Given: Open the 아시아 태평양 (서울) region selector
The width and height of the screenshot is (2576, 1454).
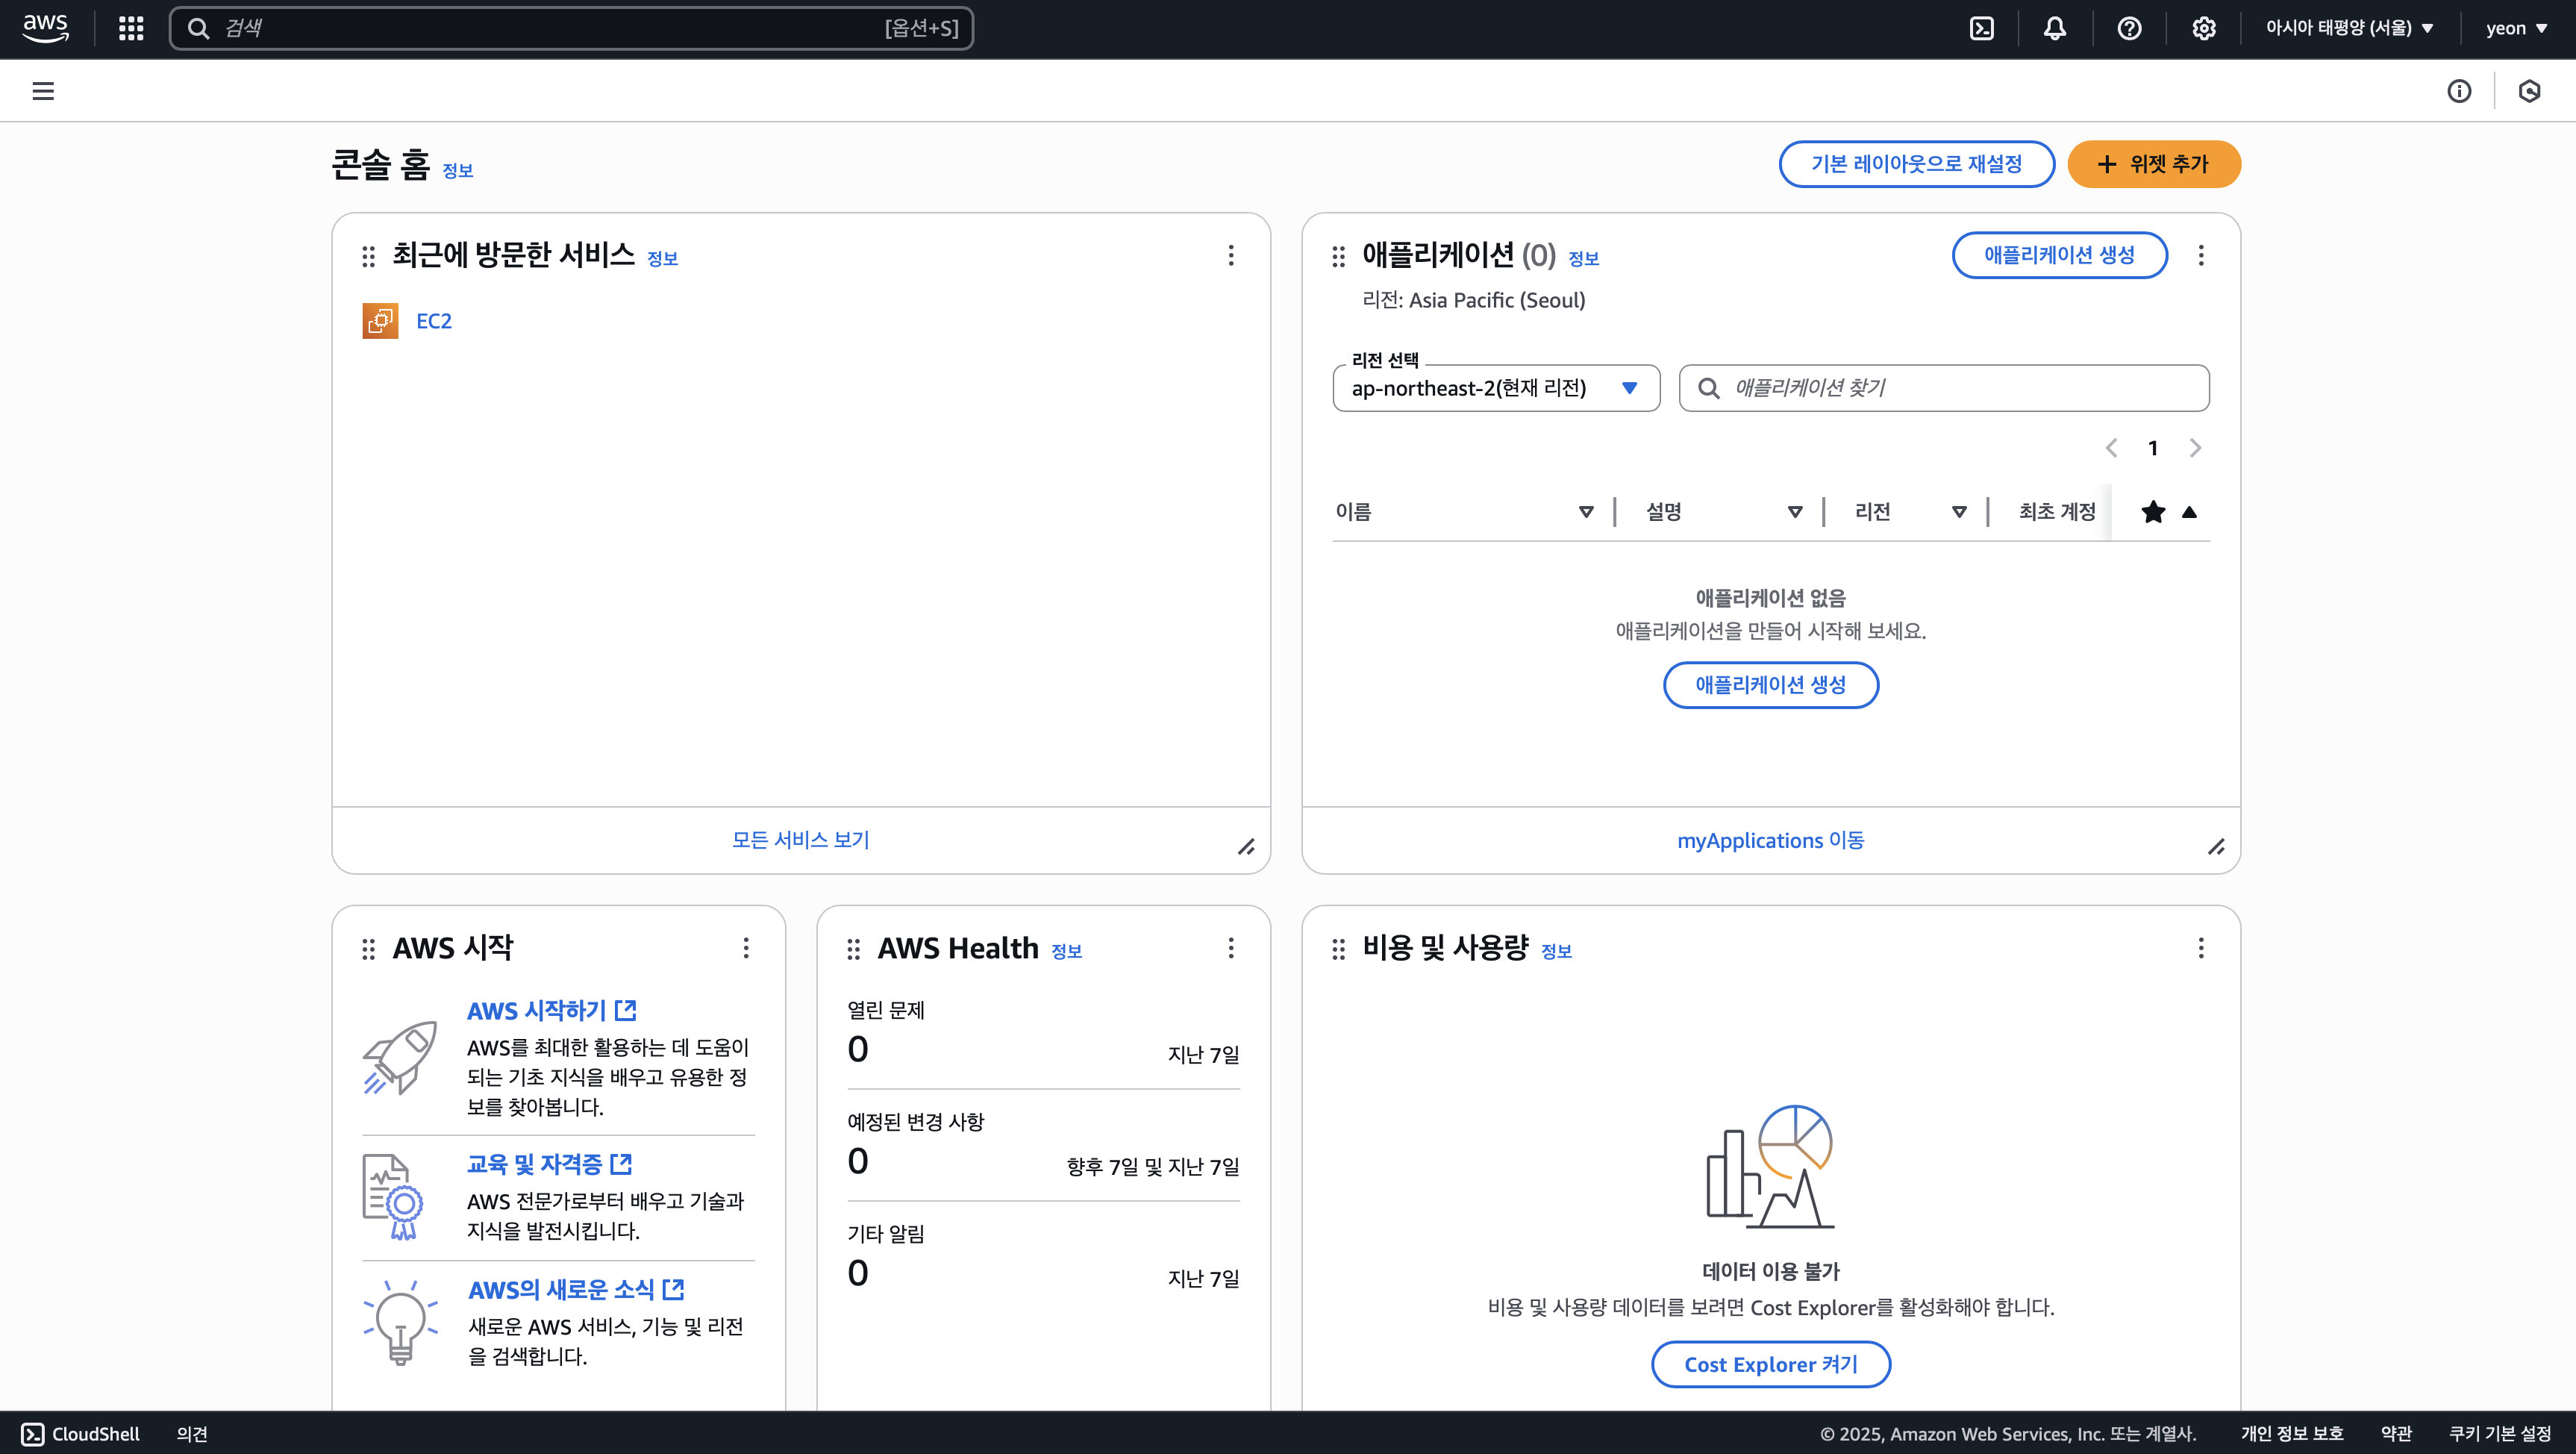Looking at the screenshot, I should (x=2349, y=28).
